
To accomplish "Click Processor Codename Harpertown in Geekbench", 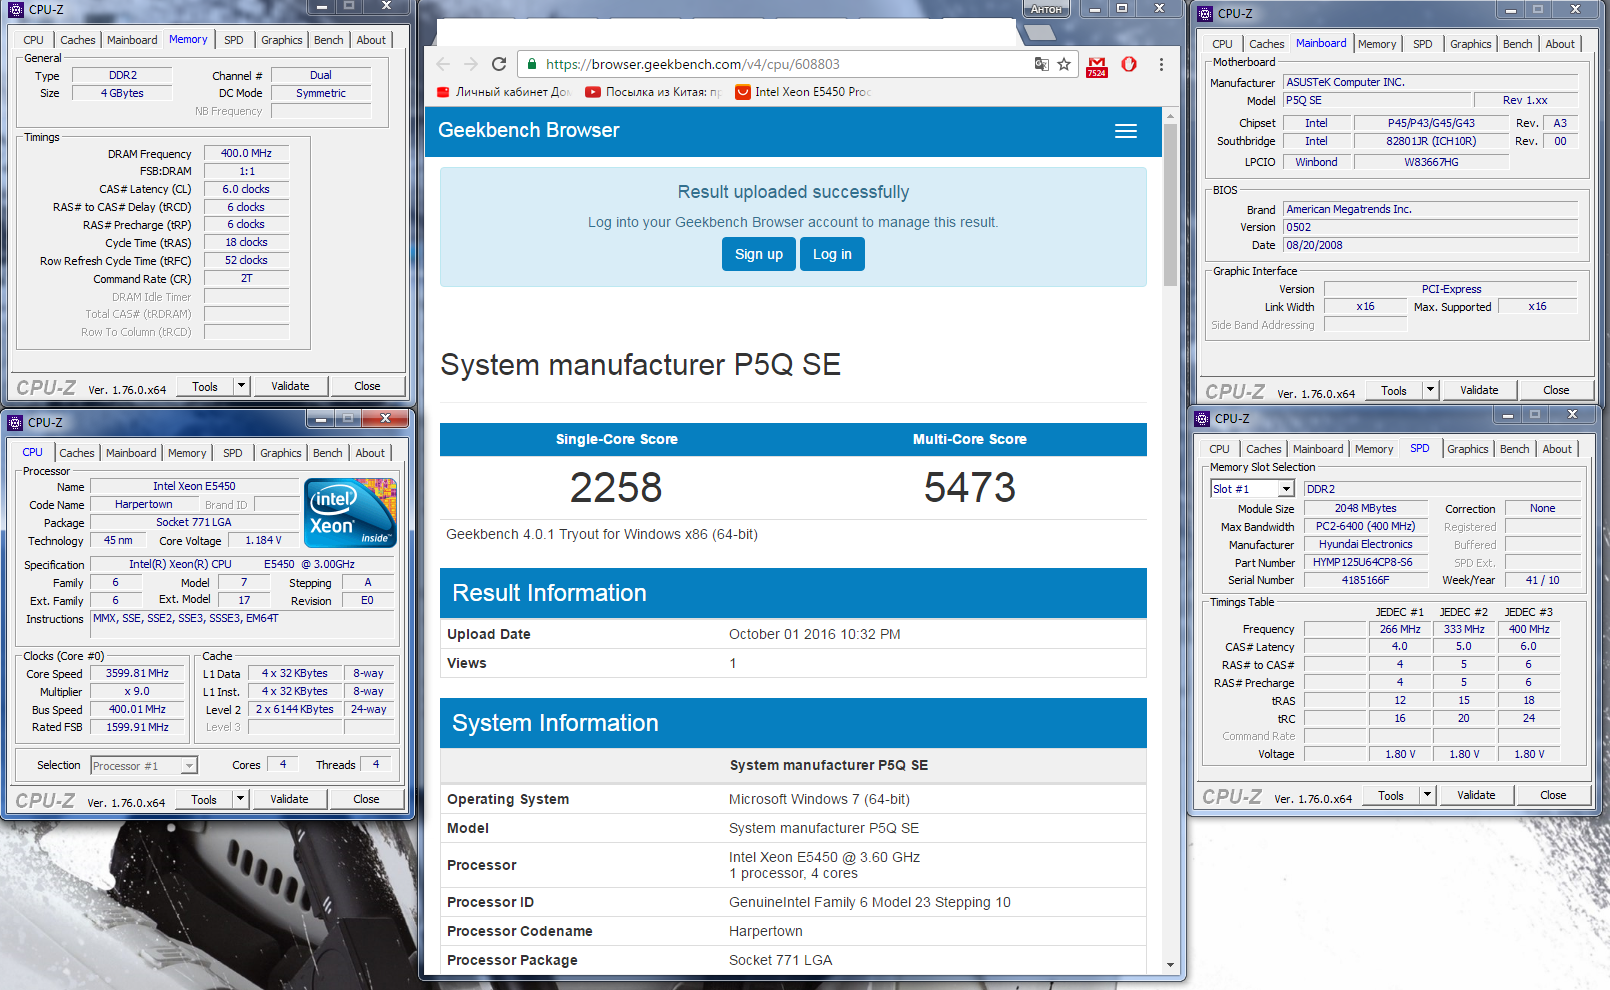I will click(x=765, y=931).
